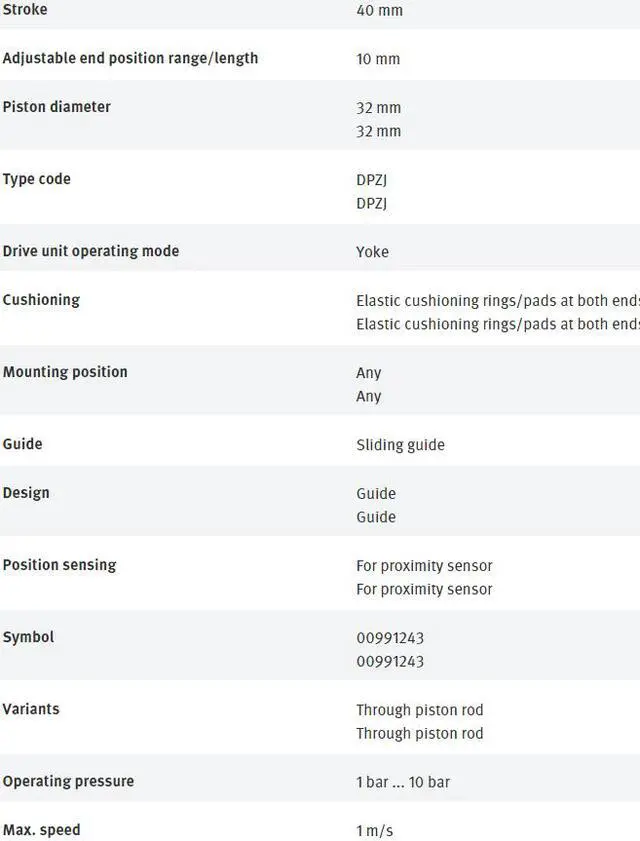
Task: Click the Operating pressure label
Action: [68, 781]
